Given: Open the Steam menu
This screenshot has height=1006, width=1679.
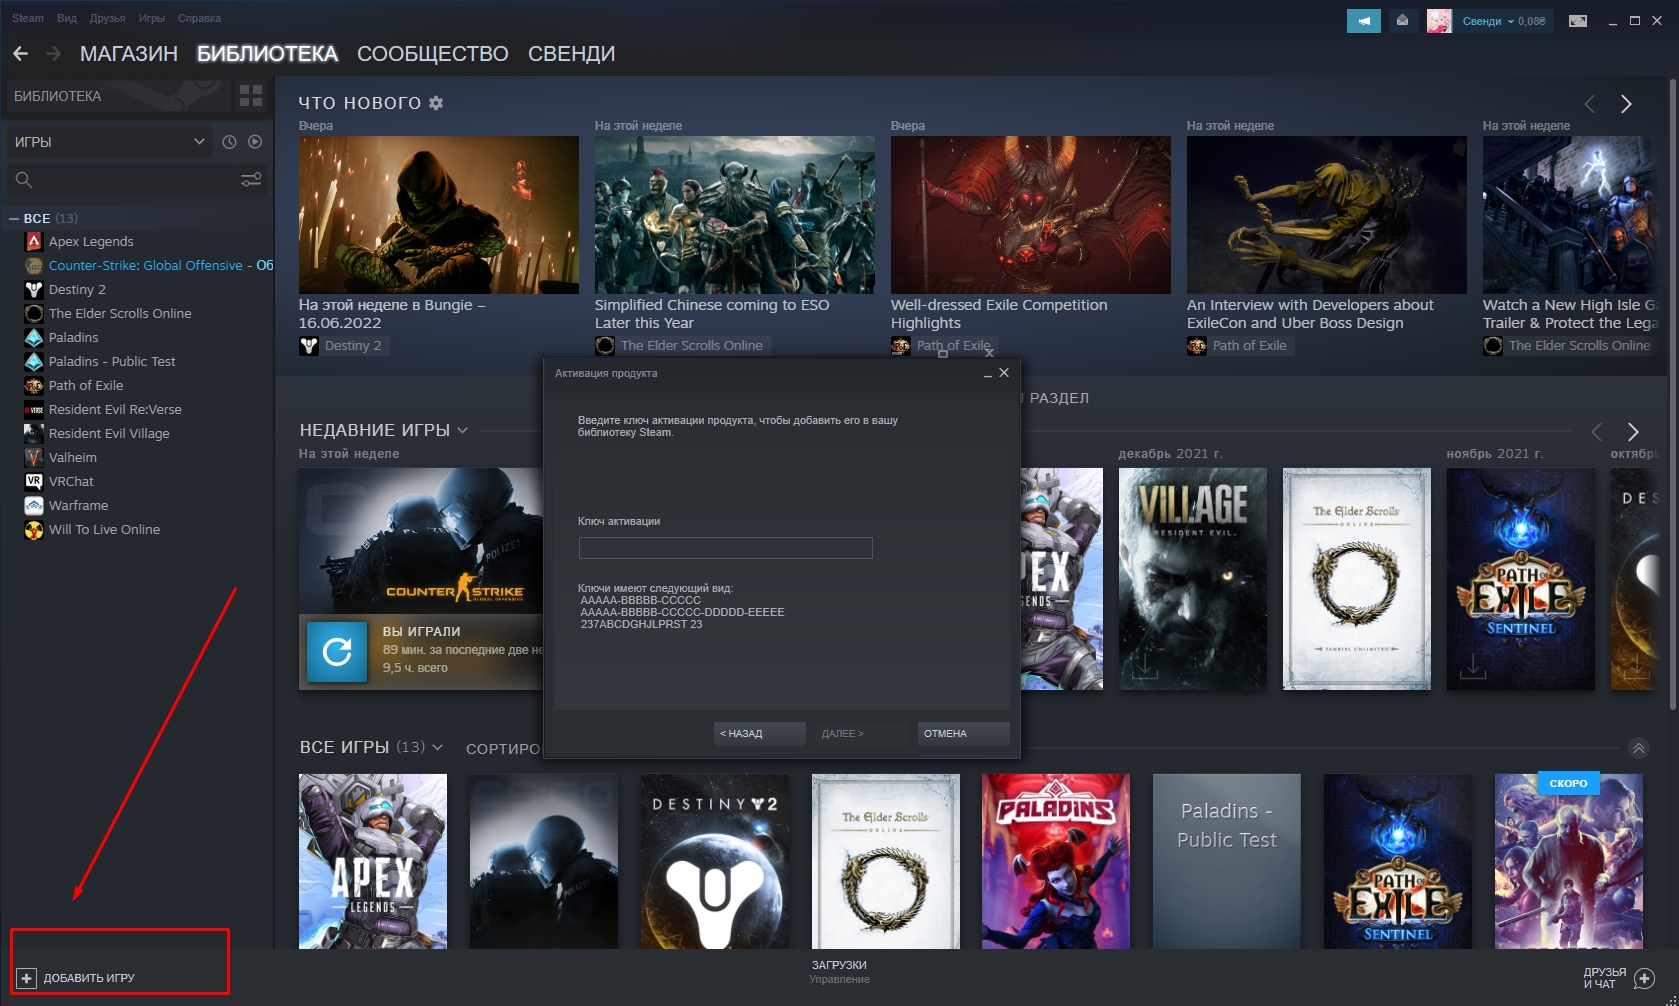Looking at the screenshot, I should point(28,18).
